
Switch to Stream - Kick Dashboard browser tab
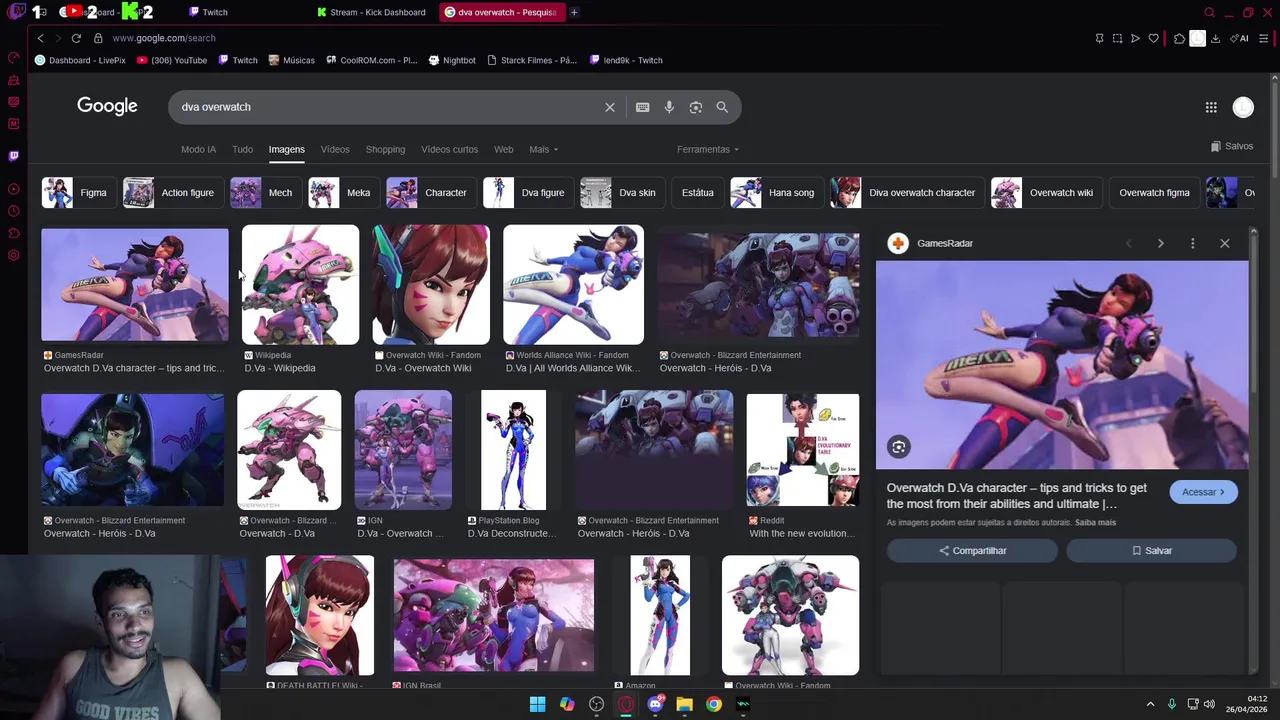click(x=371, y=12)
